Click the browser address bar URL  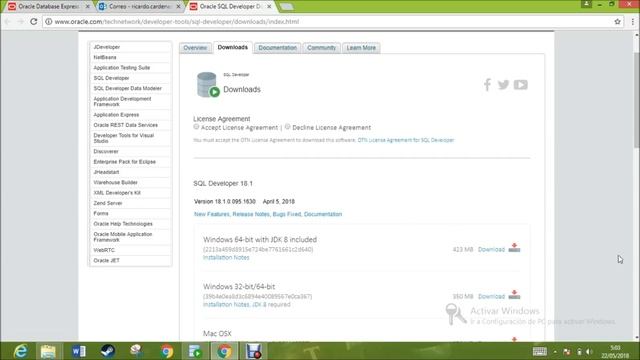click(x=177, y=22)
